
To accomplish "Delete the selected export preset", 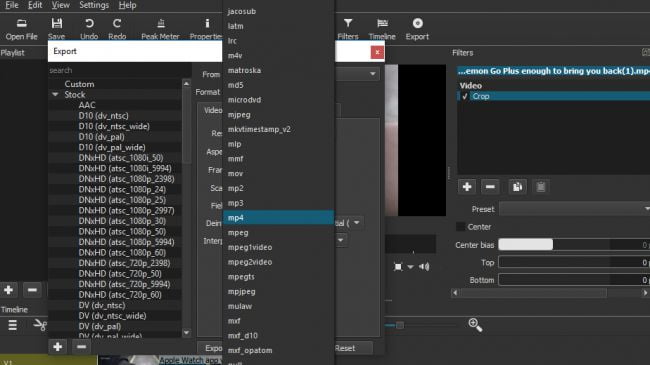I will click(81, 347).
